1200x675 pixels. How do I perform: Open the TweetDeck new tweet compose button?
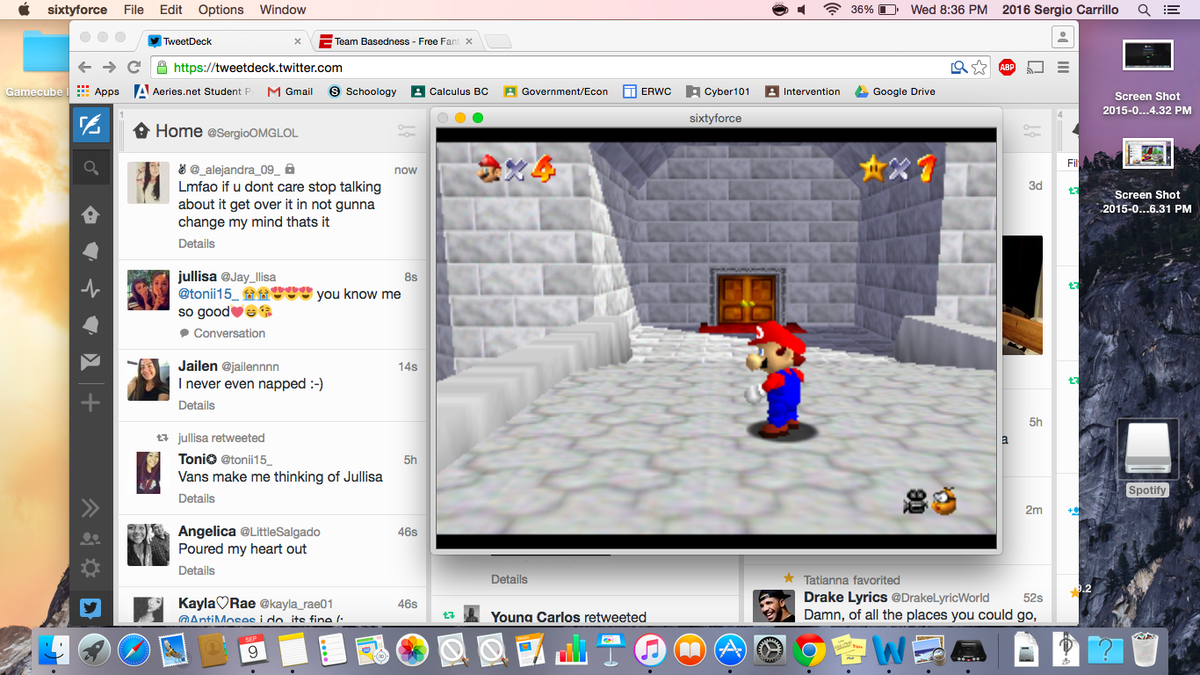[x=90, y=125]
